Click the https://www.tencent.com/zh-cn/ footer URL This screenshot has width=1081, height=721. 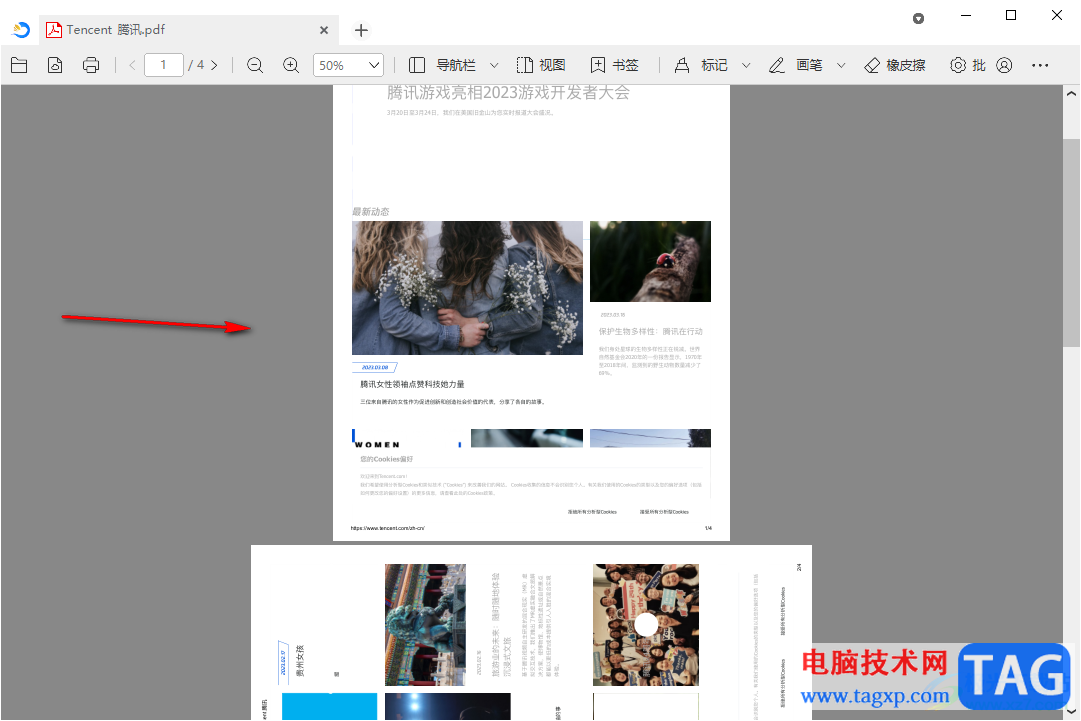(387, 528)
